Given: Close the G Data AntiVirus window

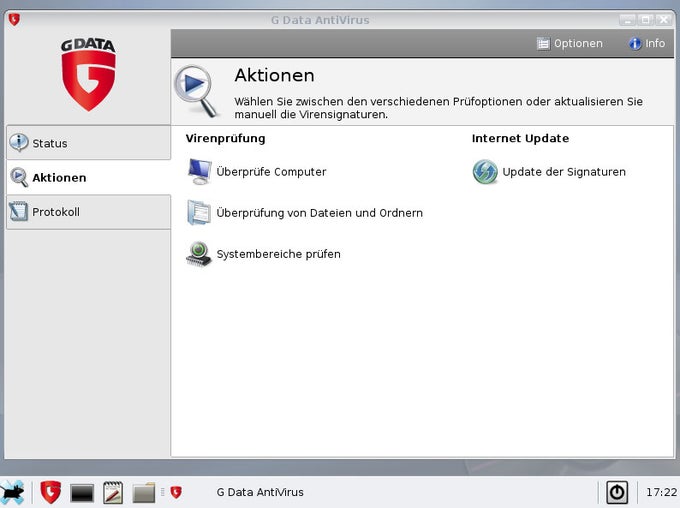Looking at the screenshot, I should click(x=664, y=20).
